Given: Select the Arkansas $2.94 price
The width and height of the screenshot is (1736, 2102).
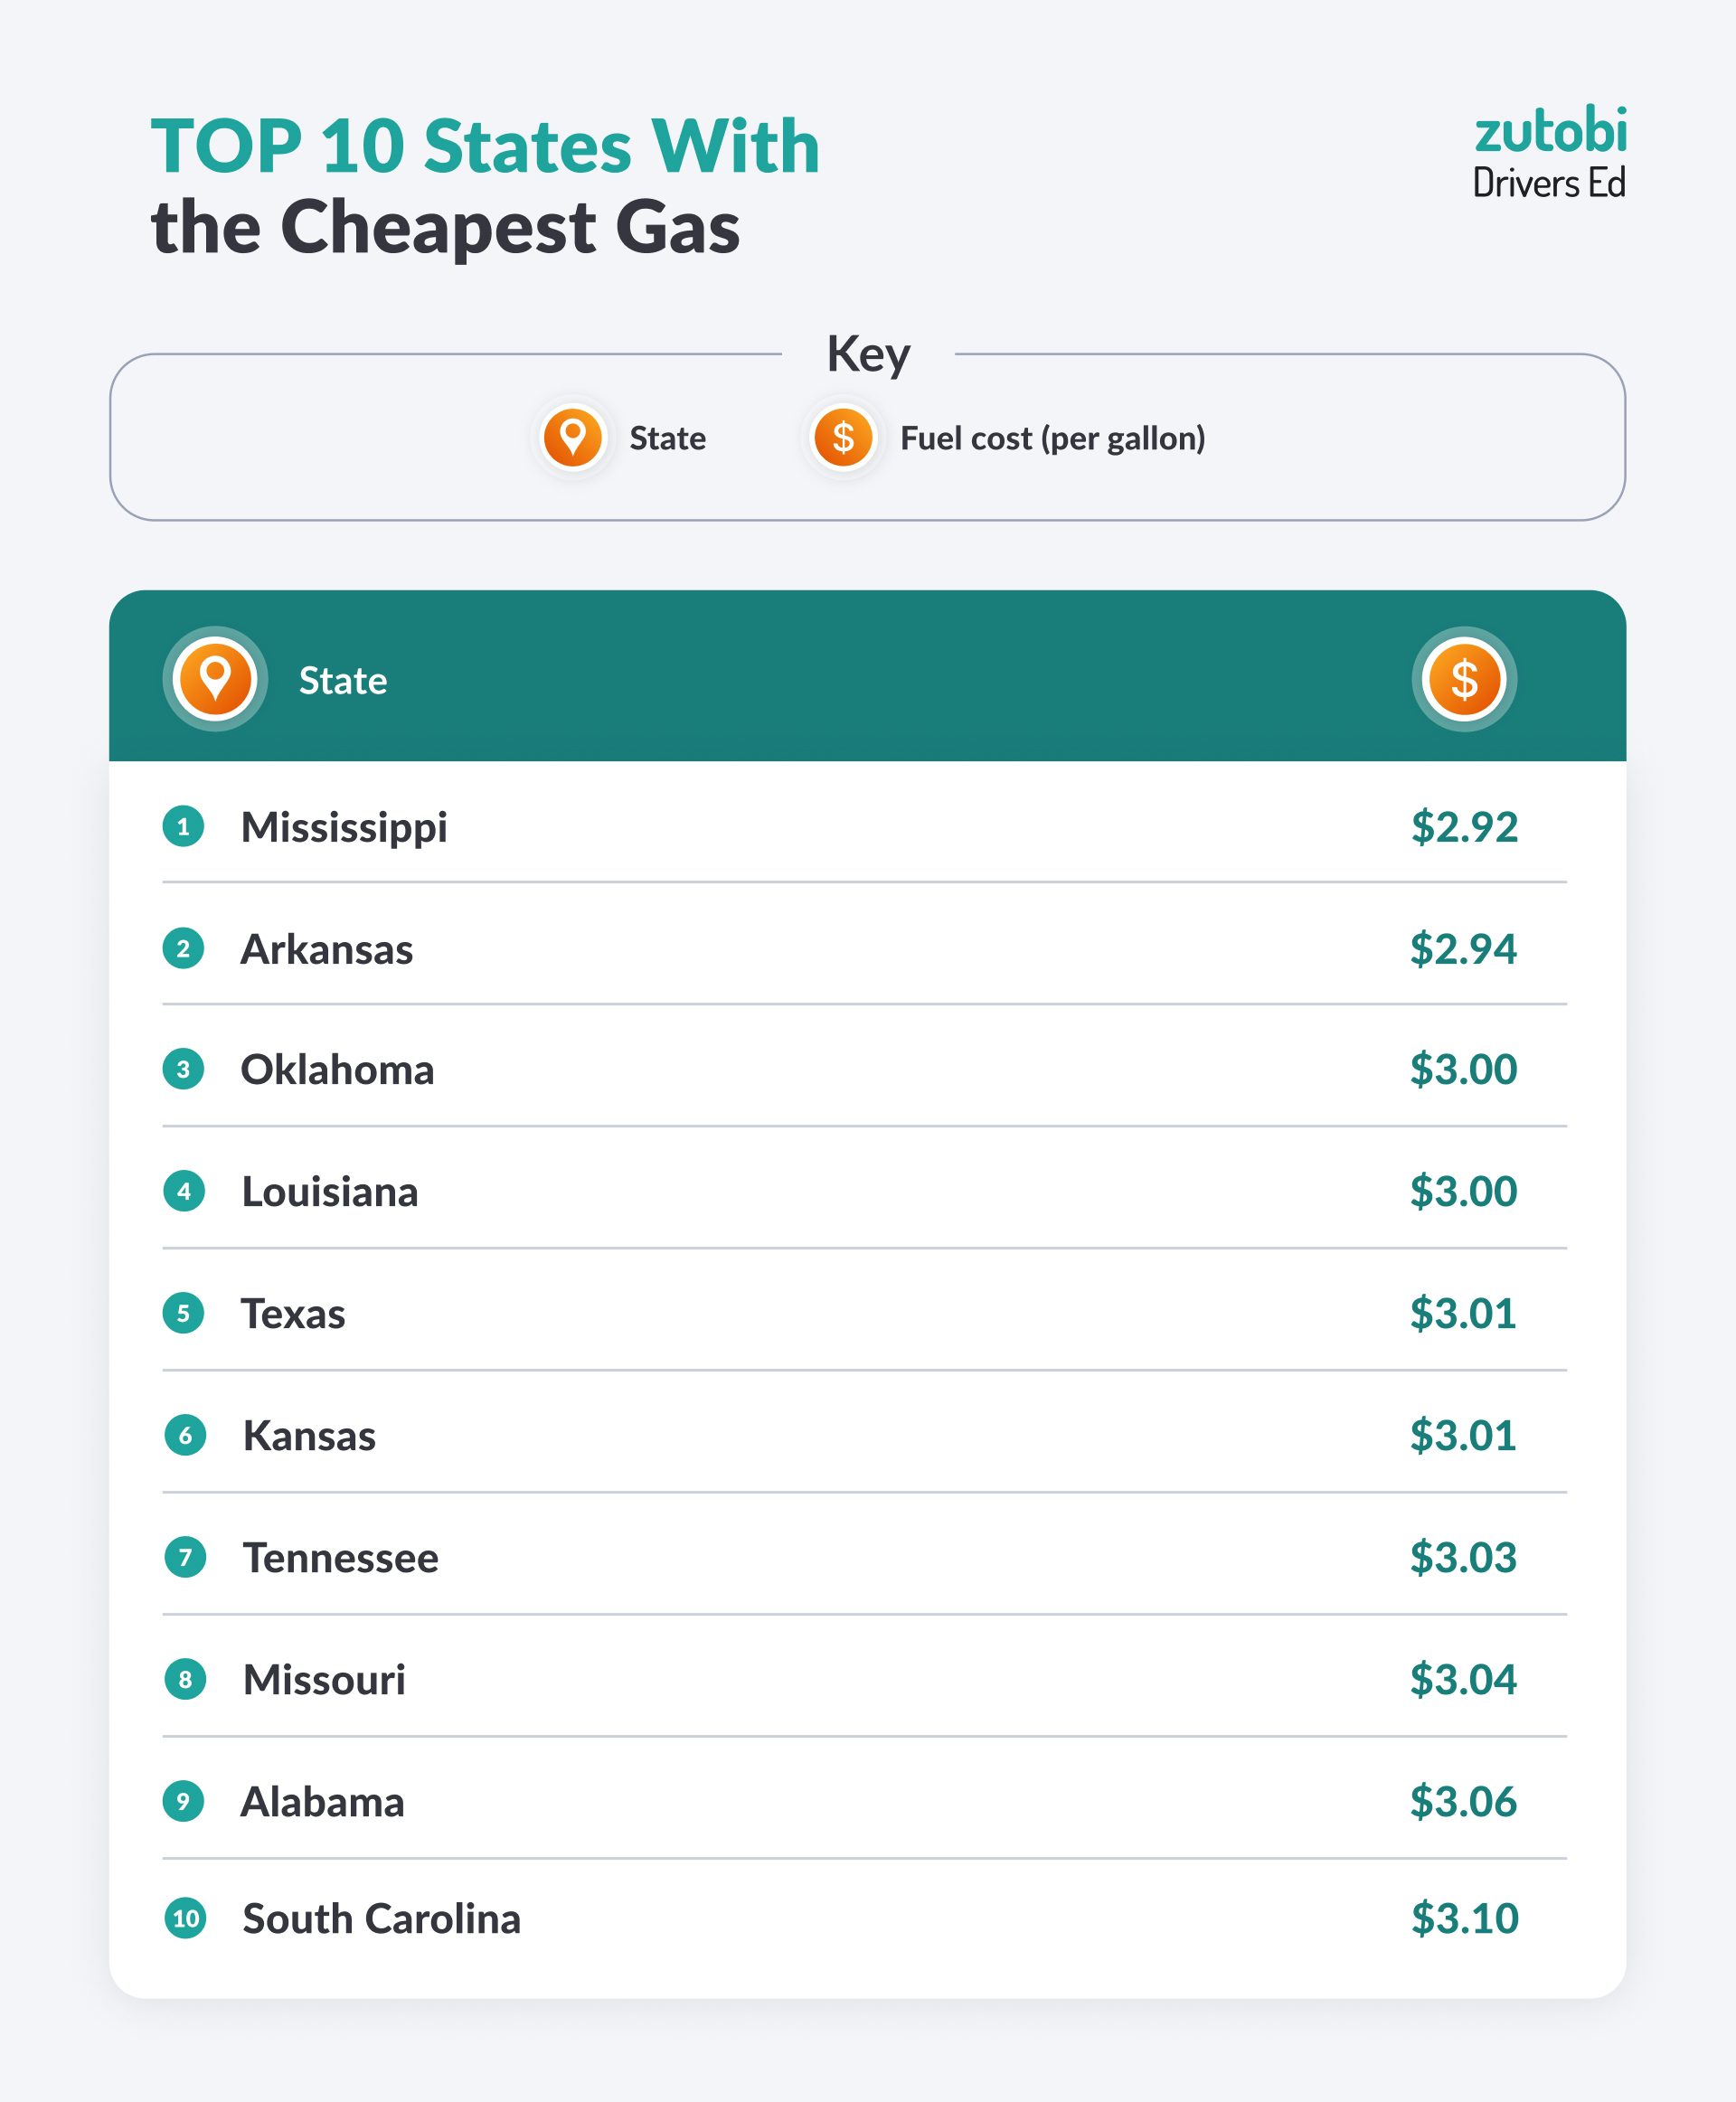Looking at the screenshot, I should tap(1463, 949).
